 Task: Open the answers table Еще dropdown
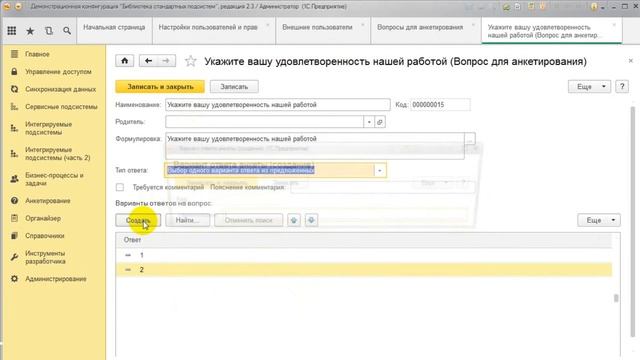(599, 220)
